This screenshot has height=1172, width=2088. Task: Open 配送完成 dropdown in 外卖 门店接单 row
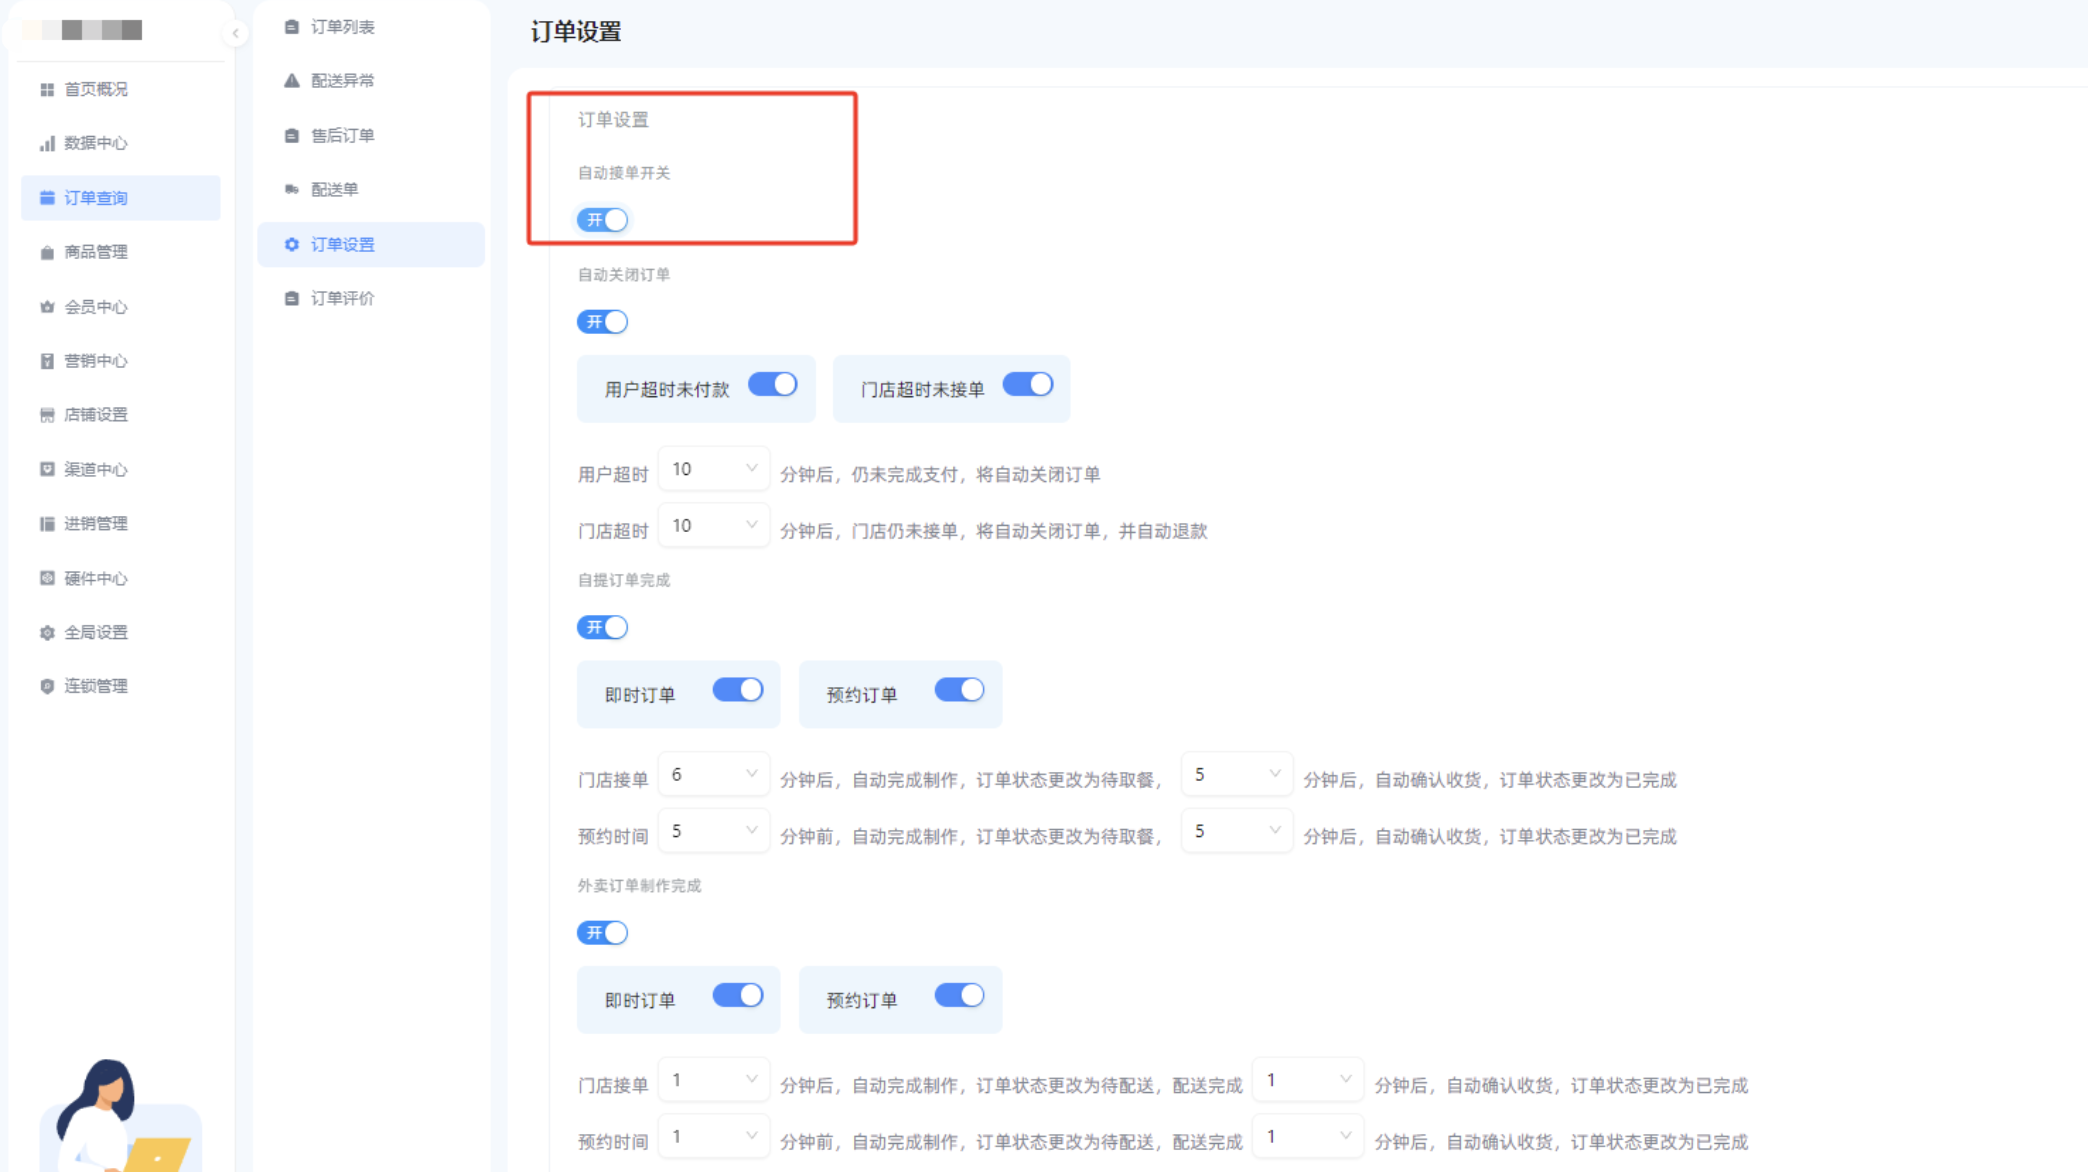pos(1308,1081)
